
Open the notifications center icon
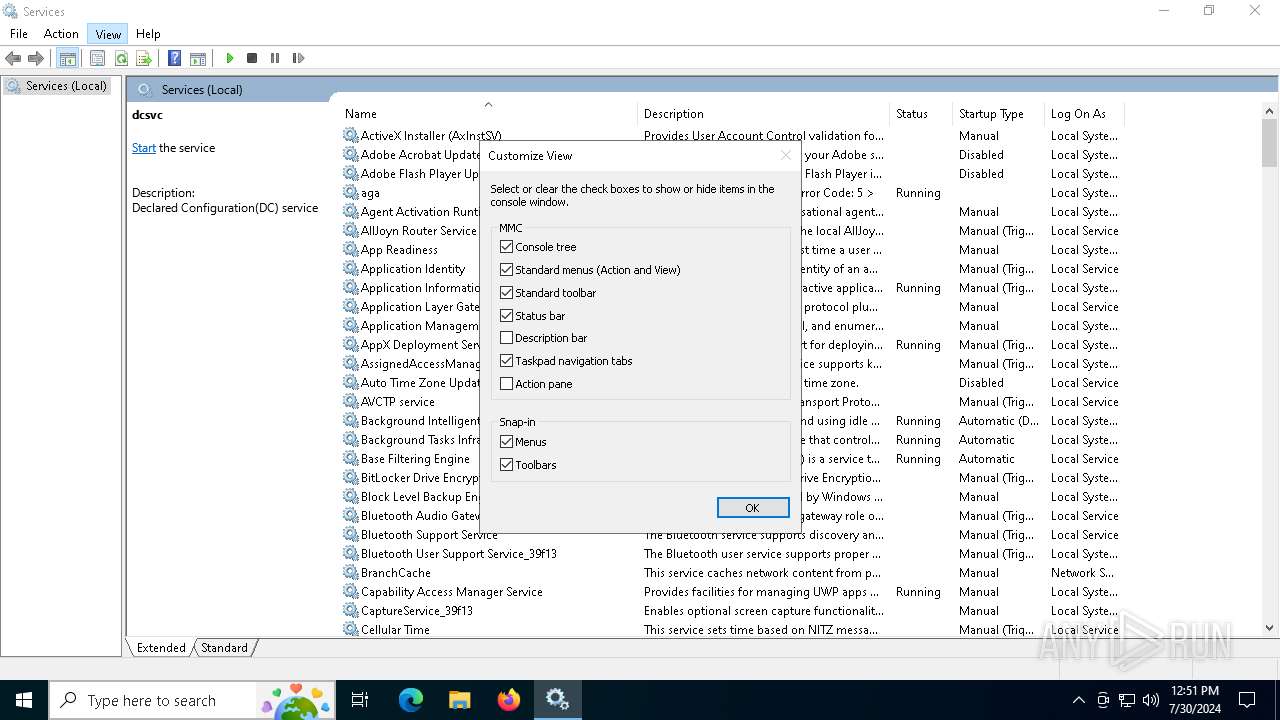(1247, 700)
